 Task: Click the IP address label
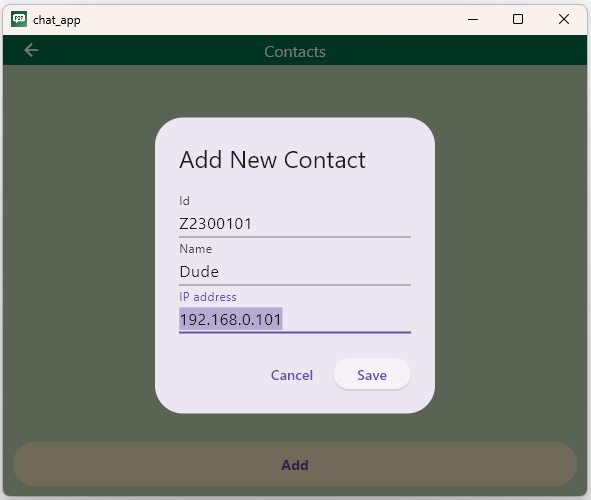(208, 297)
